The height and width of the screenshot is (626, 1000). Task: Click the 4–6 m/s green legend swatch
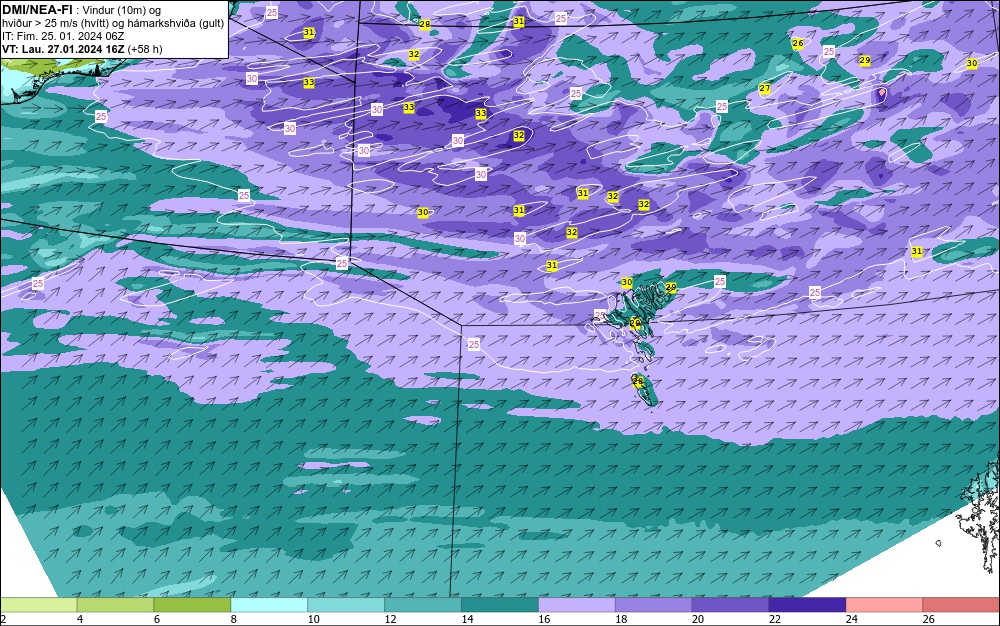pos(115,605)
